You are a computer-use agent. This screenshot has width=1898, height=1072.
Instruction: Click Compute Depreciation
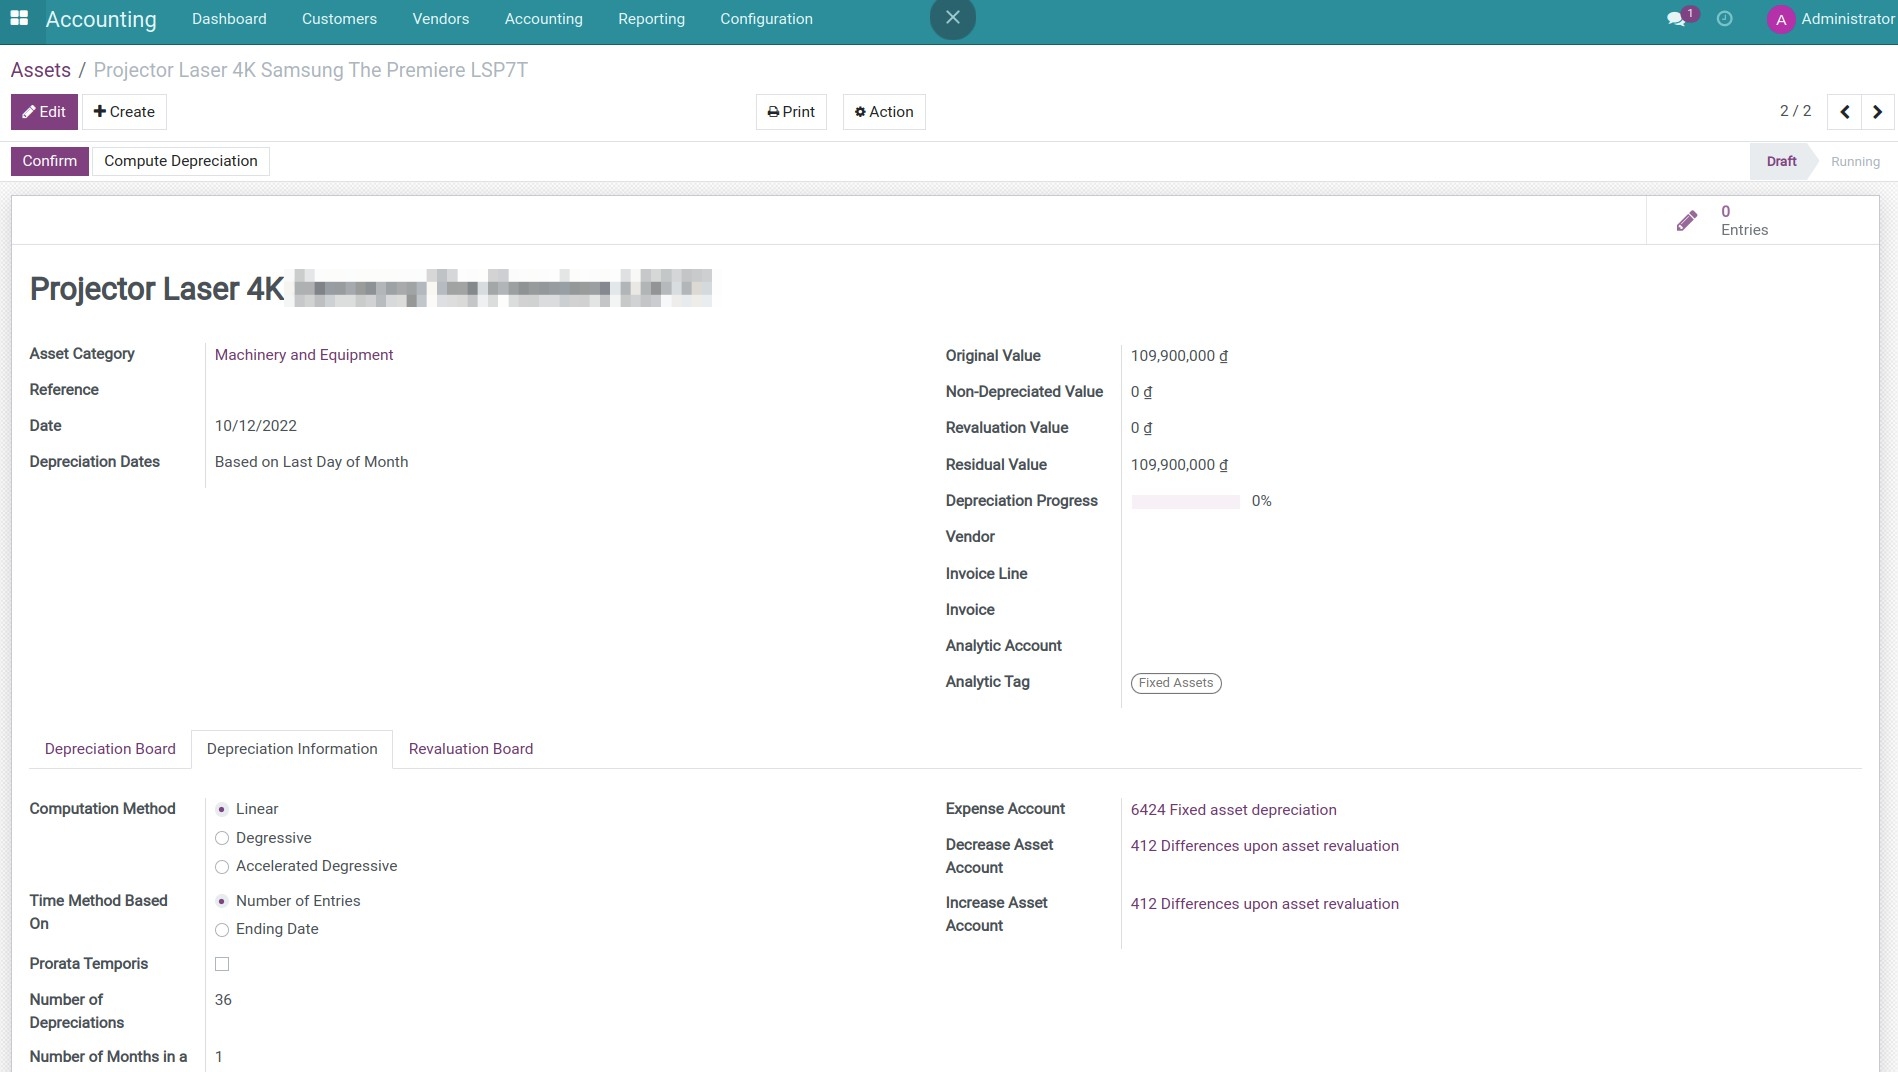click(x=180, y=160)
